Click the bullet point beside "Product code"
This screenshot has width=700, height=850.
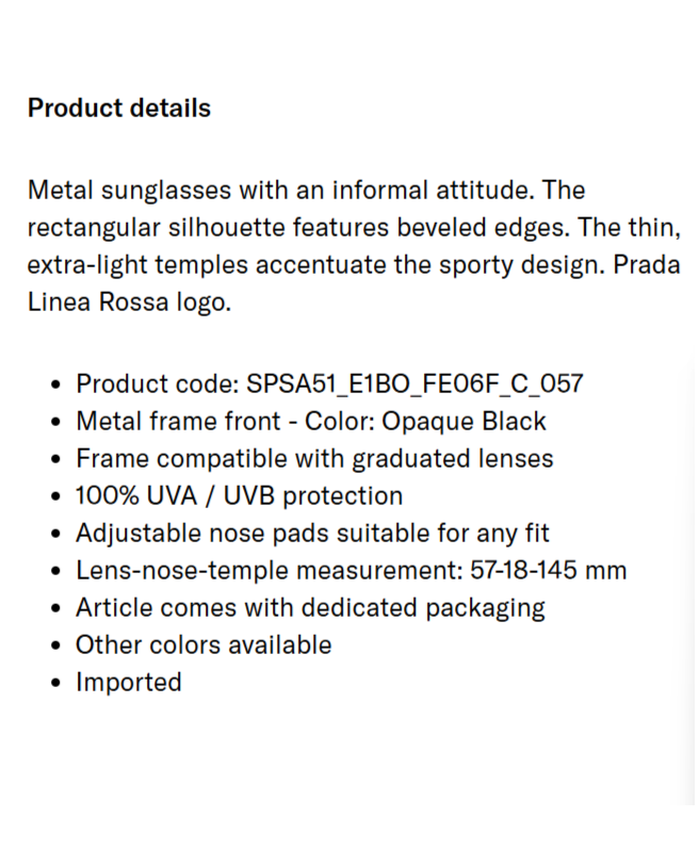pyautogui.click(x=56, y=385)
